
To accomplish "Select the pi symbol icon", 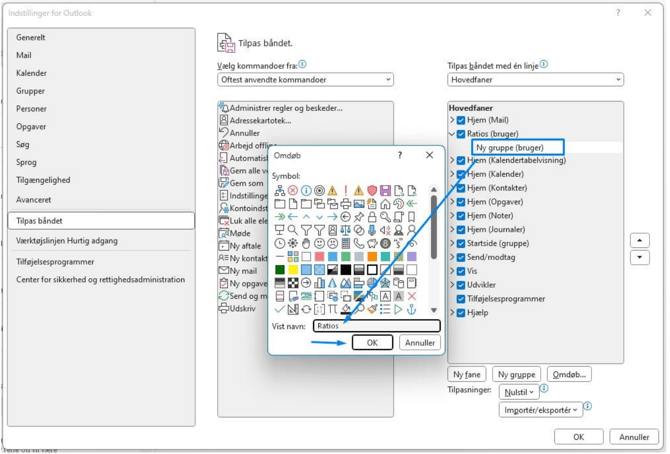I will pyautogui.click(x=332, y=309).
